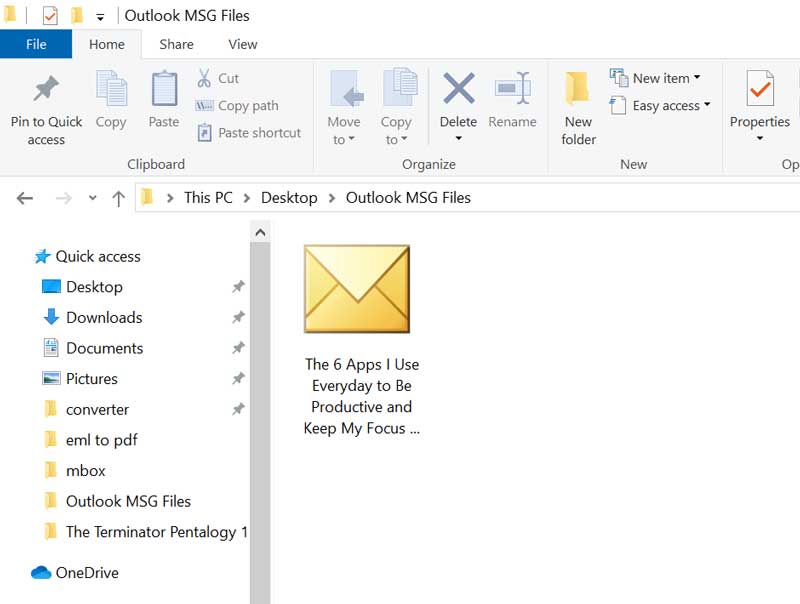800x604 pixels.
Task: Expand the Properties dropdown arrow
Action: click(x=760, y=138)
